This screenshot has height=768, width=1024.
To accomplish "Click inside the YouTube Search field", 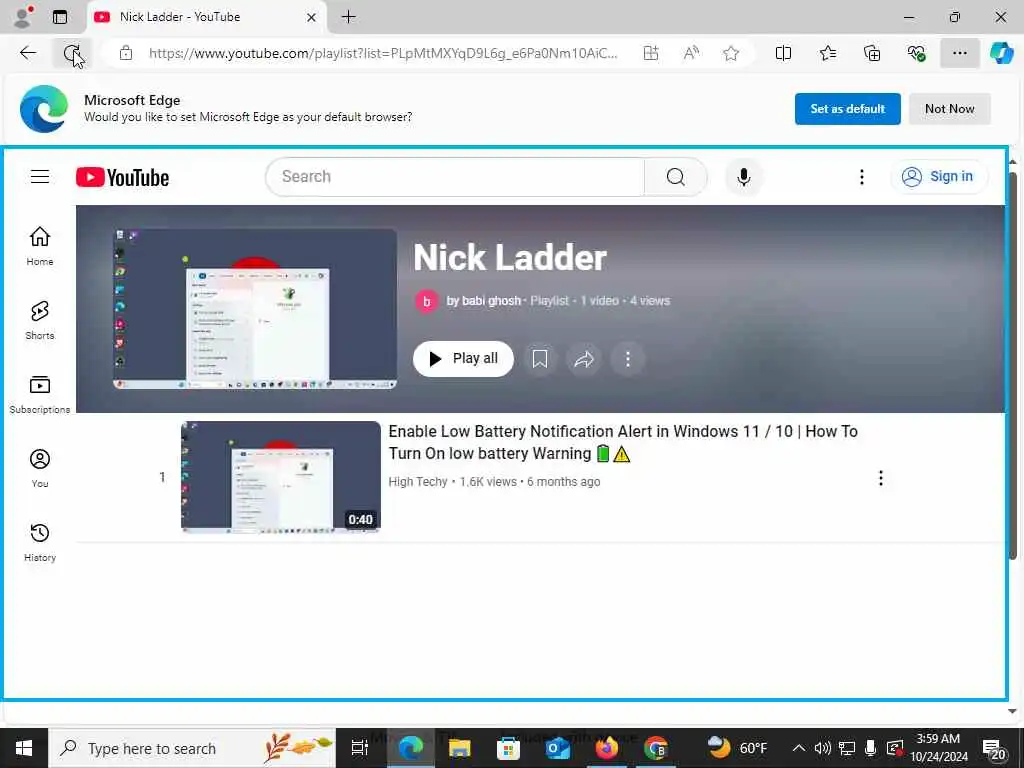I will point(455,176).
